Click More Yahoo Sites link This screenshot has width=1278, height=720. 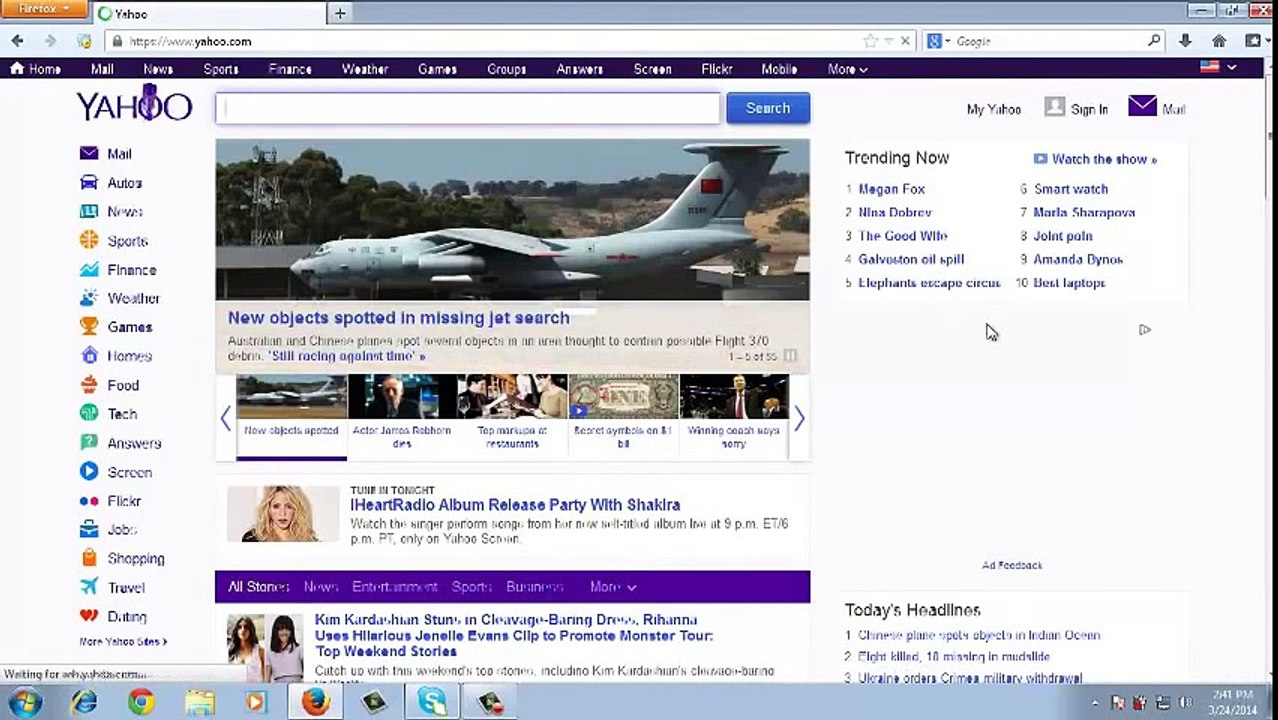pos(123,641)
